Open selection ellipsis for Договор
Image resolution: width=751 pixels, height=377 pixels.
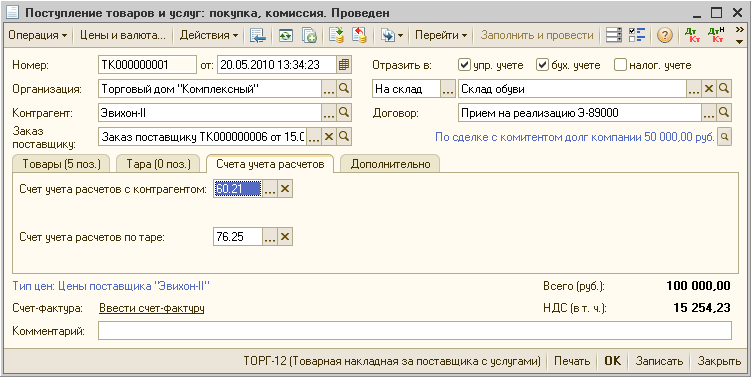[x=709, y=113]
